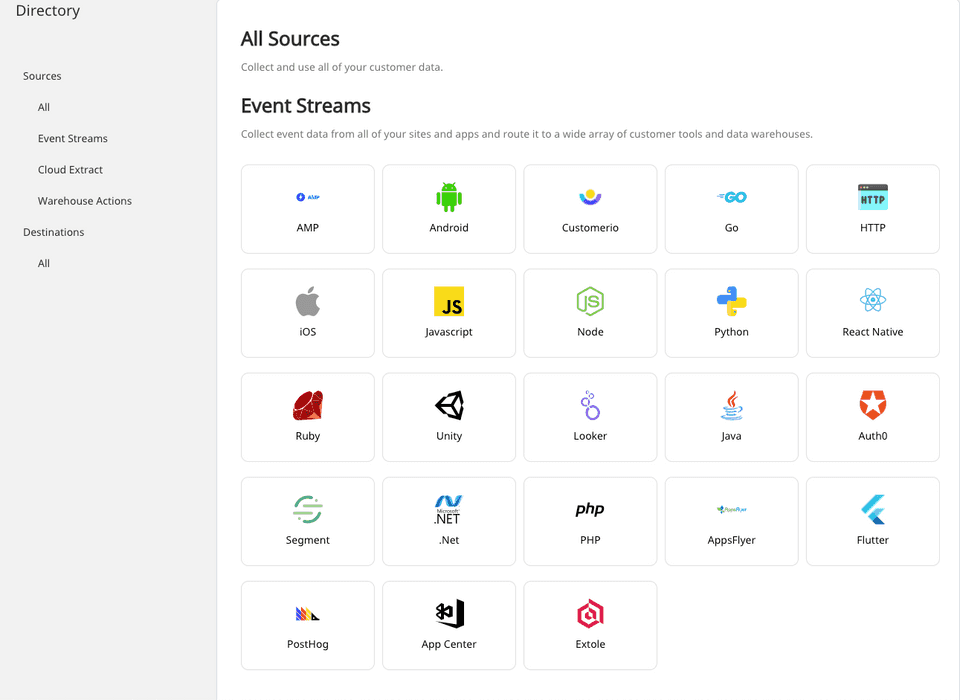Select the Auth0 source tile
960x700 pixels.
[x=872, y=417]
